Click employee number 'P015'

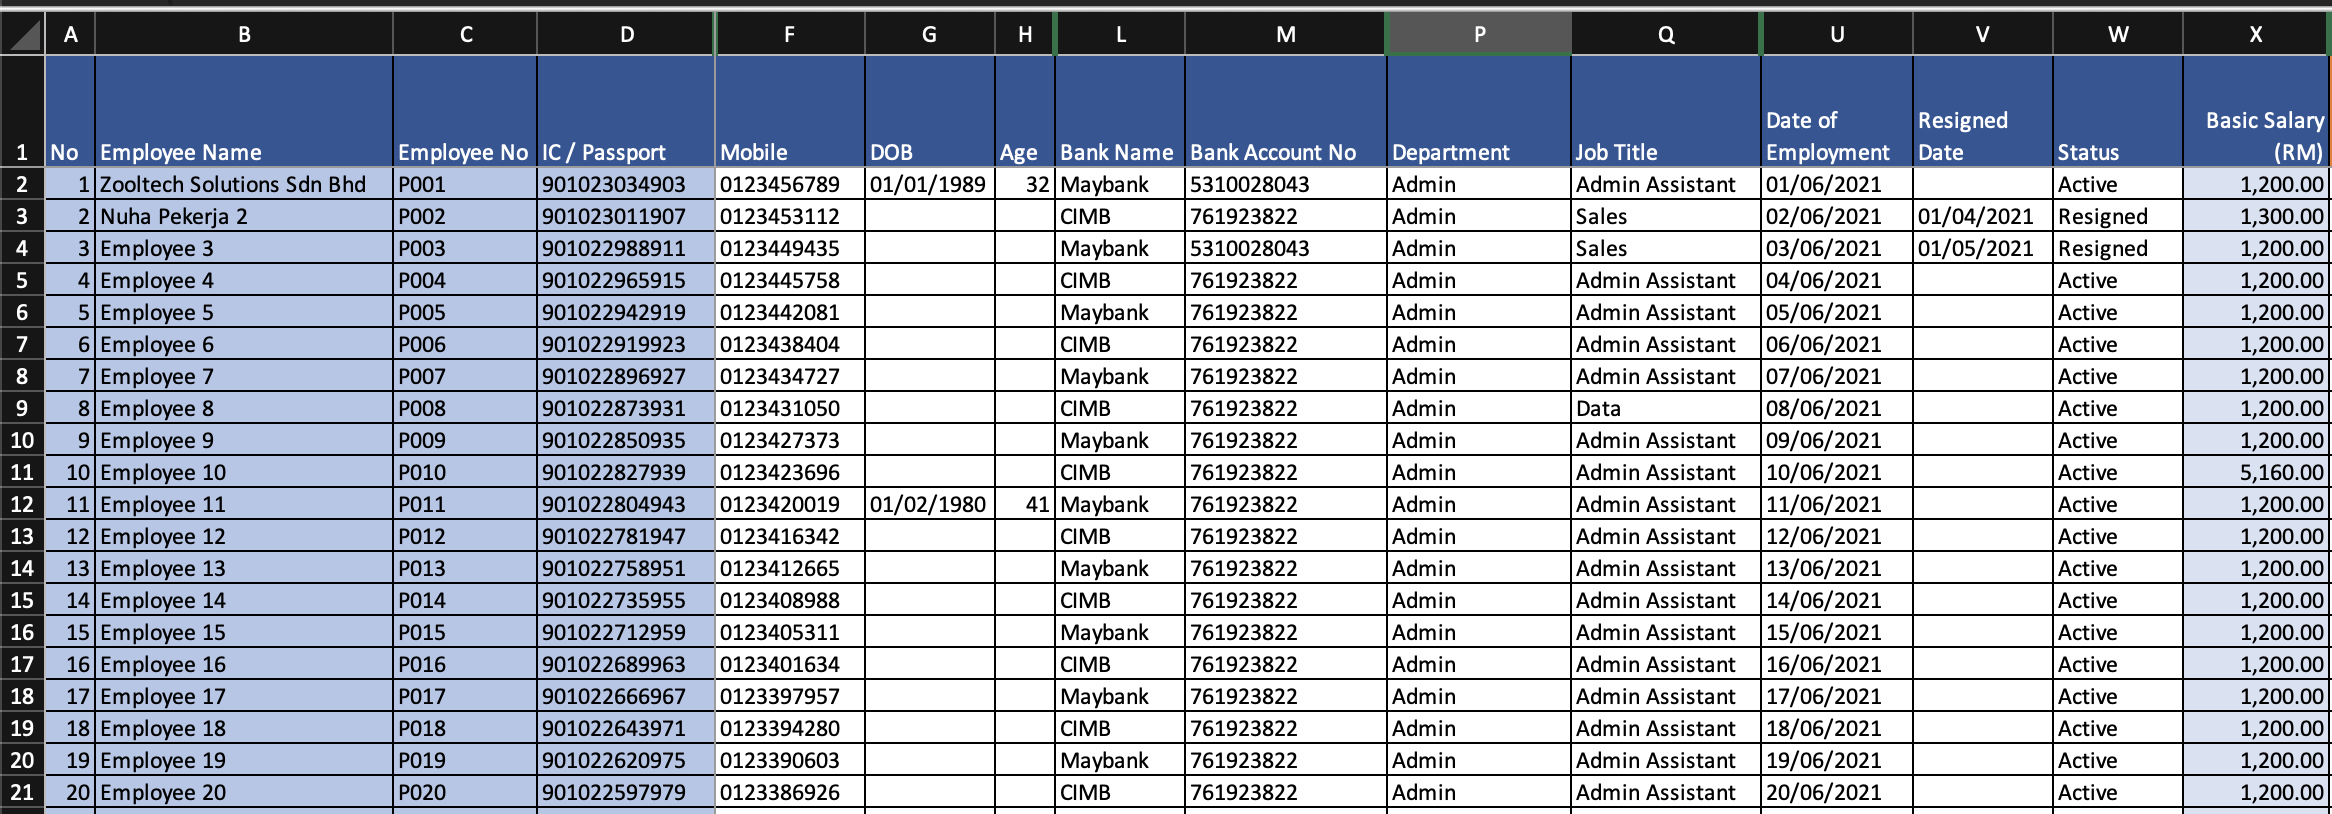pos(465,632)
